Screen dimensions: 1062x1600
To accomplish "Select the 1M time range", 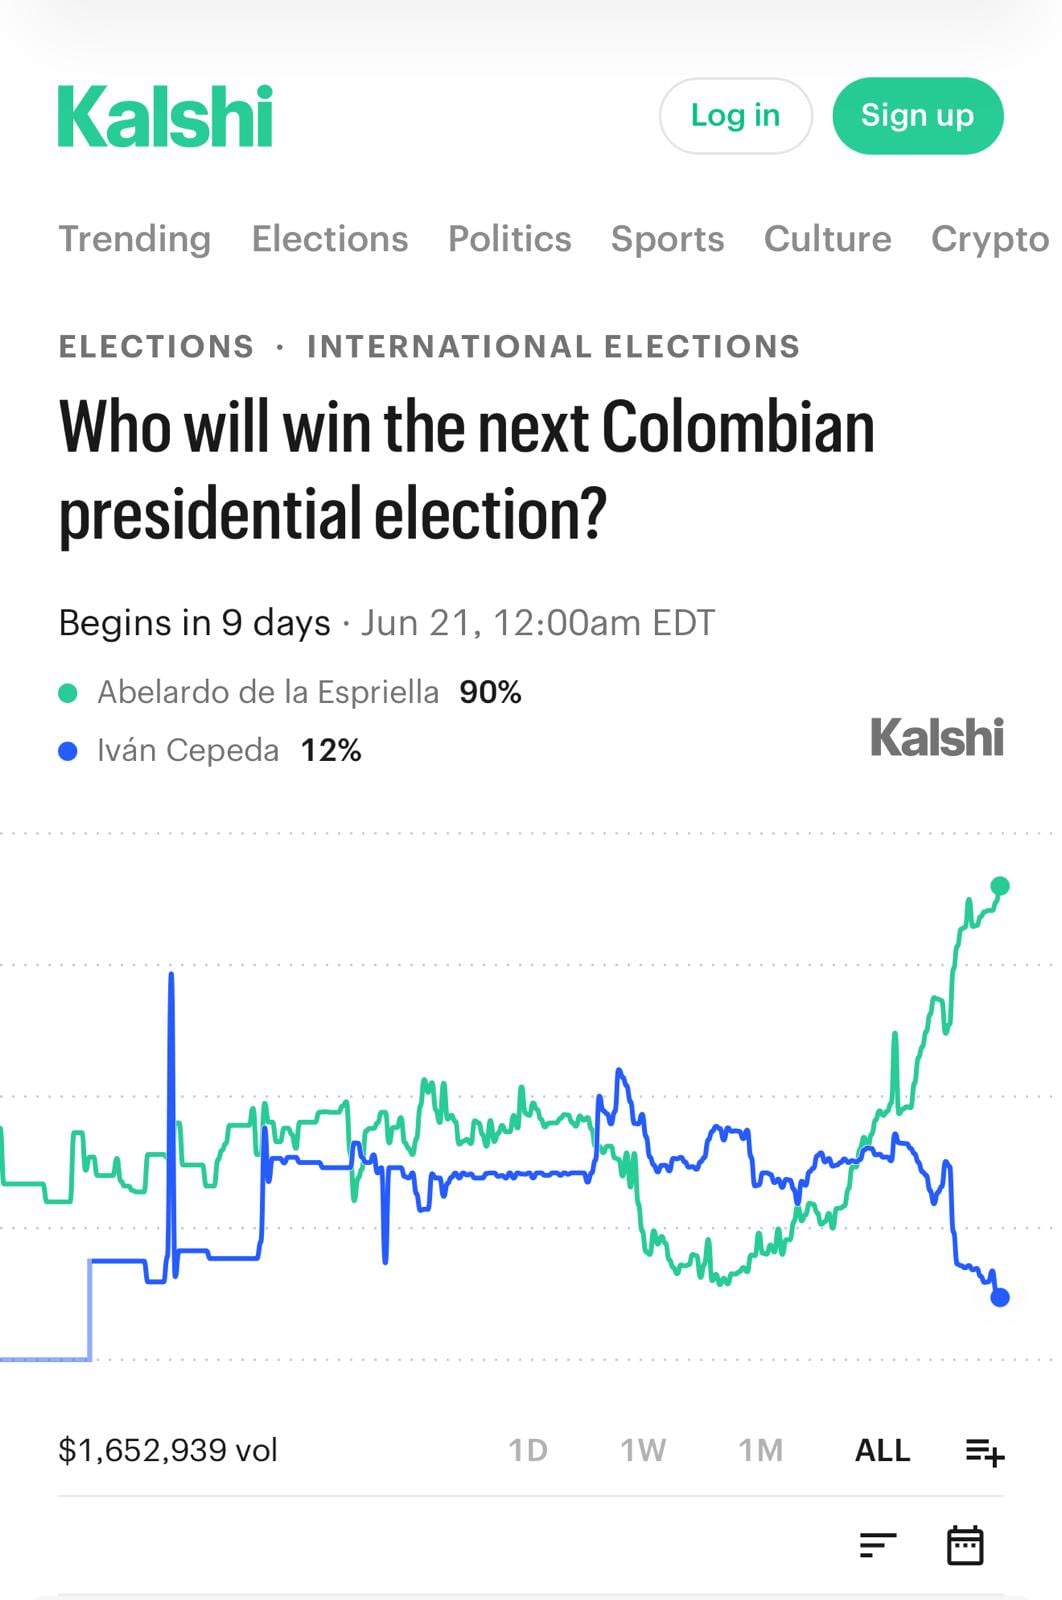I will pyautogui.click(x=761, y=1450).
